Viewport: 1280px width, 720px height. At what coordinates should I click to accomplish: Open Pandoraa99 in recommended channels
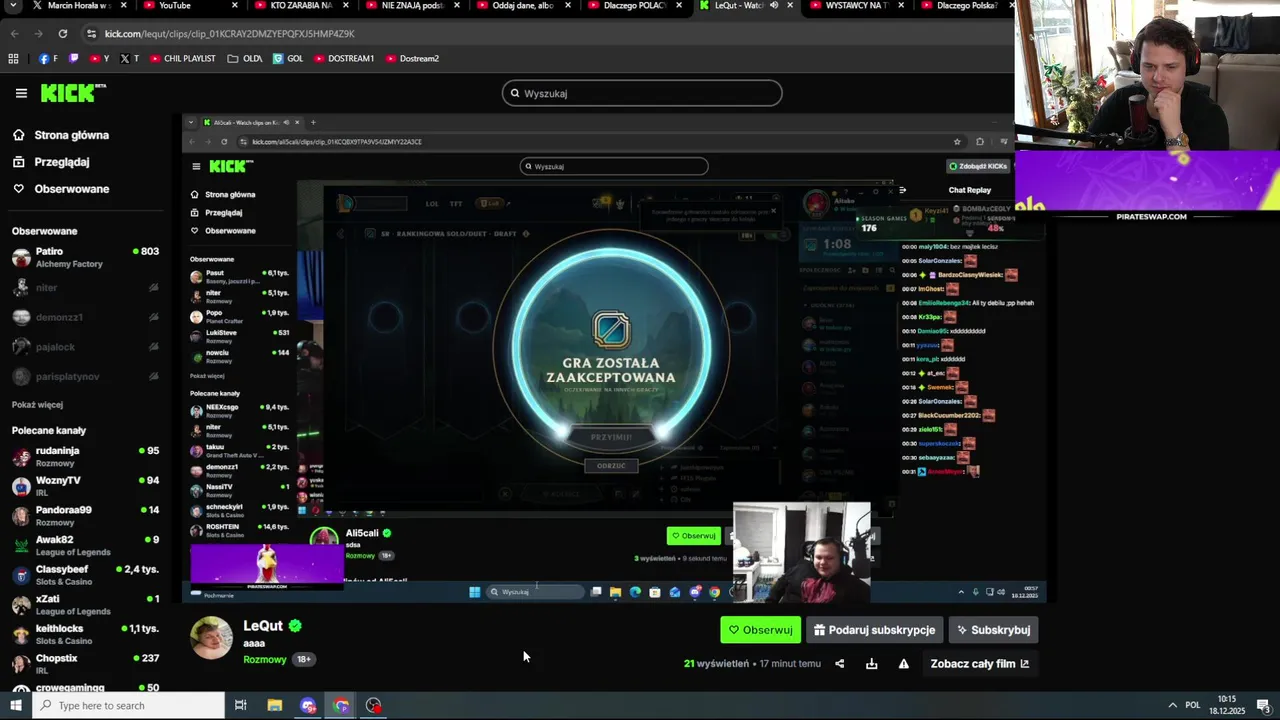pos(85,515)
